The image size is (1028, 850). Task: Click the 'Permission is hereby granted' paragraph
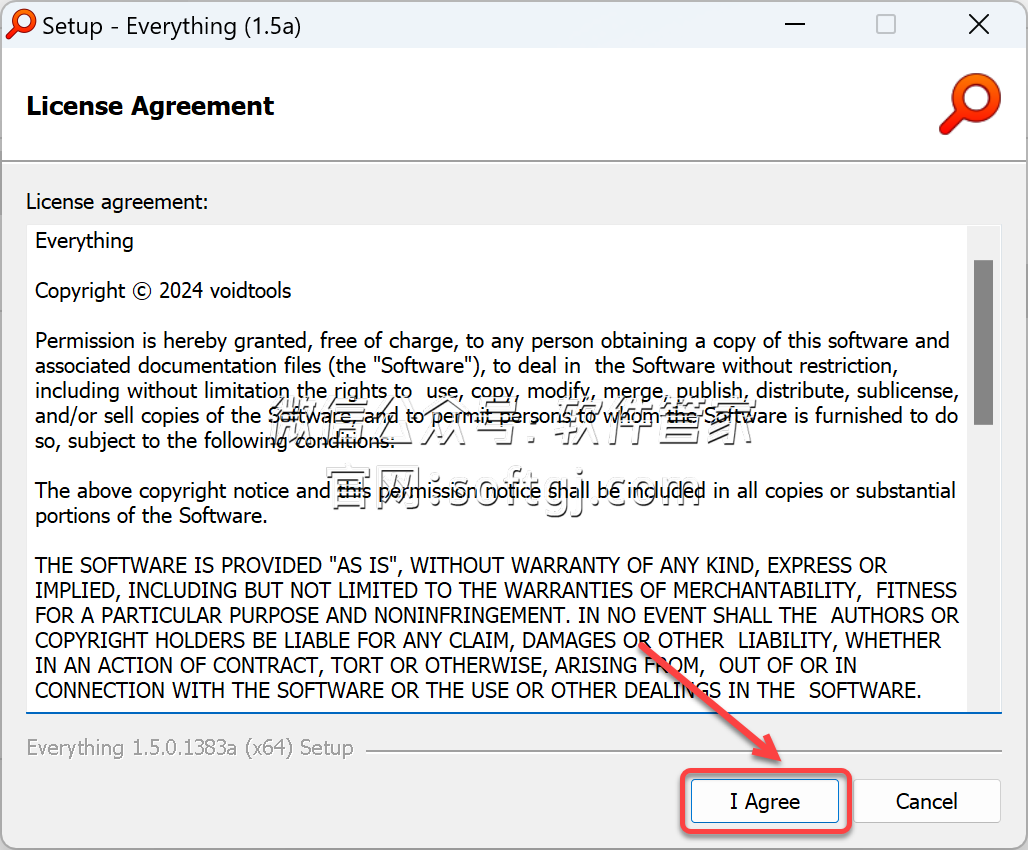coord(497,391)
